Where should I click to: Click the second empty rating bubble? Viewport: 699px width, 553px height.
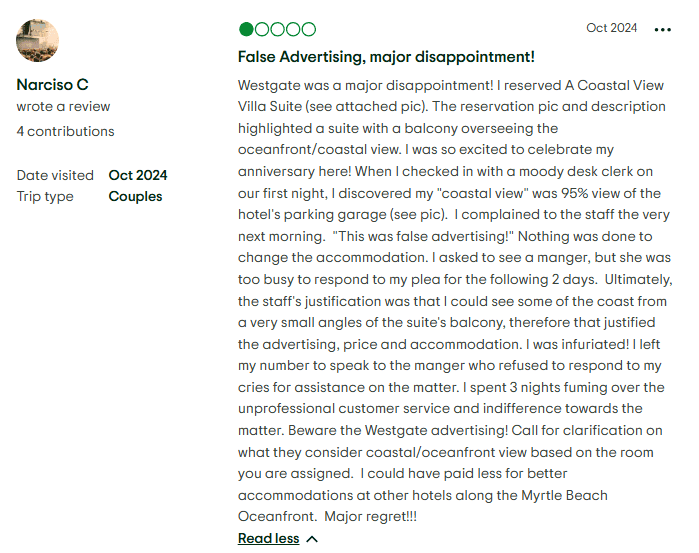(262, 29)
